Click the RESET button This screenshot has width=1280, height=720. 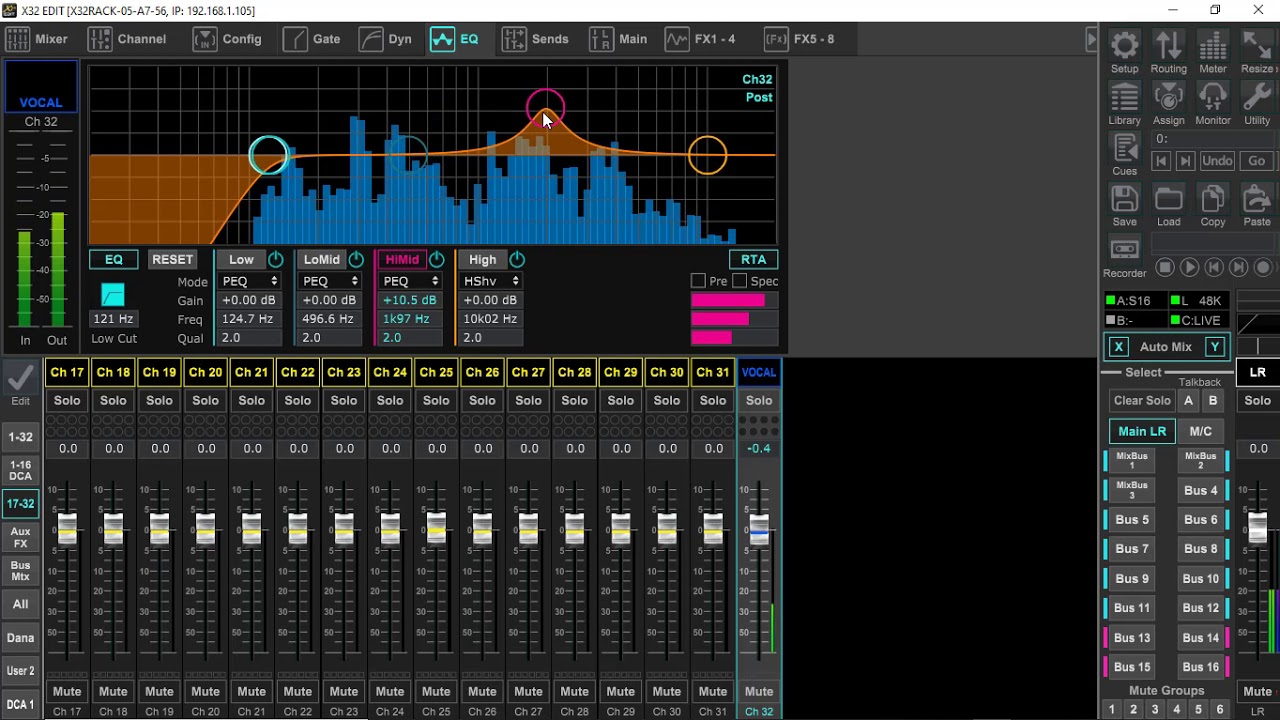pyautogui.click(x=172, y=259)
